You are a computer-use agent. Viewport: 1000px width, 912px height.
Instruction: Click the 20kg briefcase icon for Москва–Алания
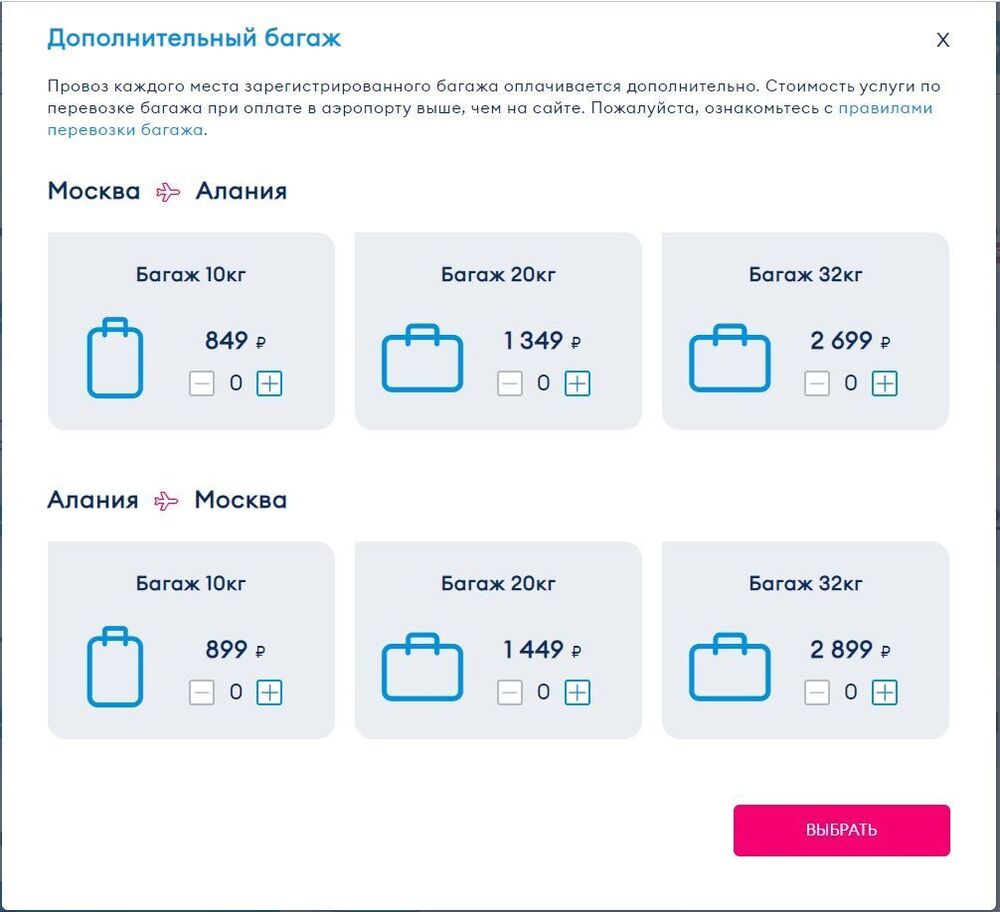point(422,358)
